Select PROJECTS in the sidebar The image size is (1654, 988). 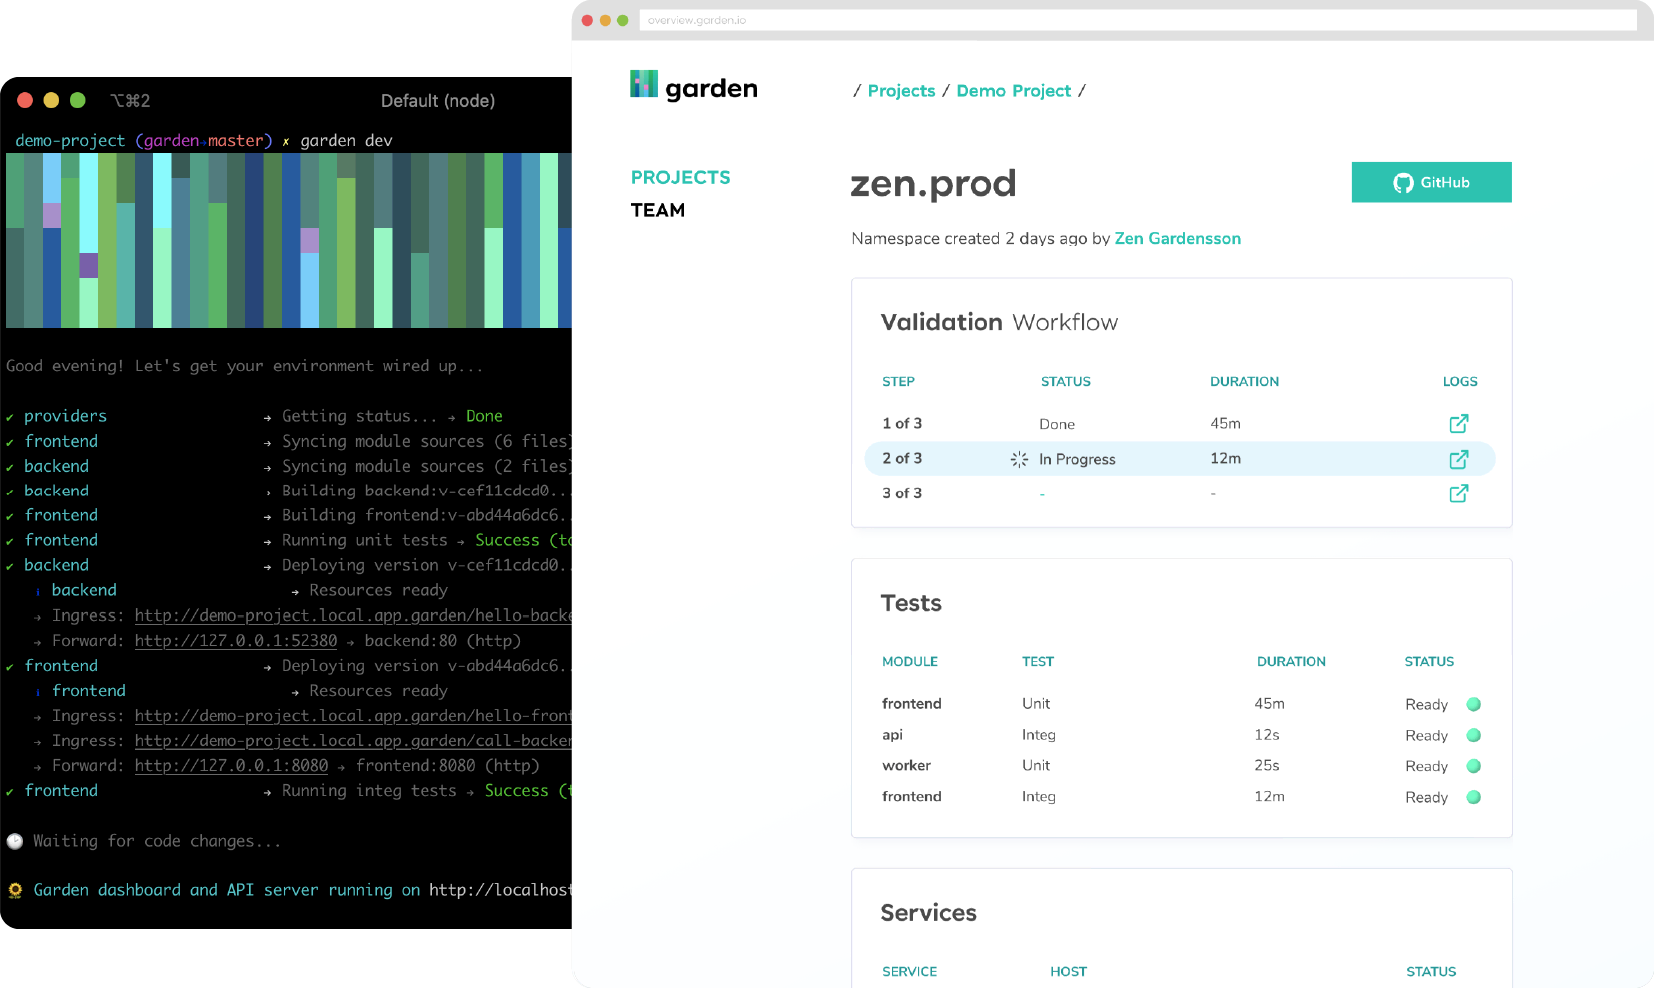pos(680,177)
